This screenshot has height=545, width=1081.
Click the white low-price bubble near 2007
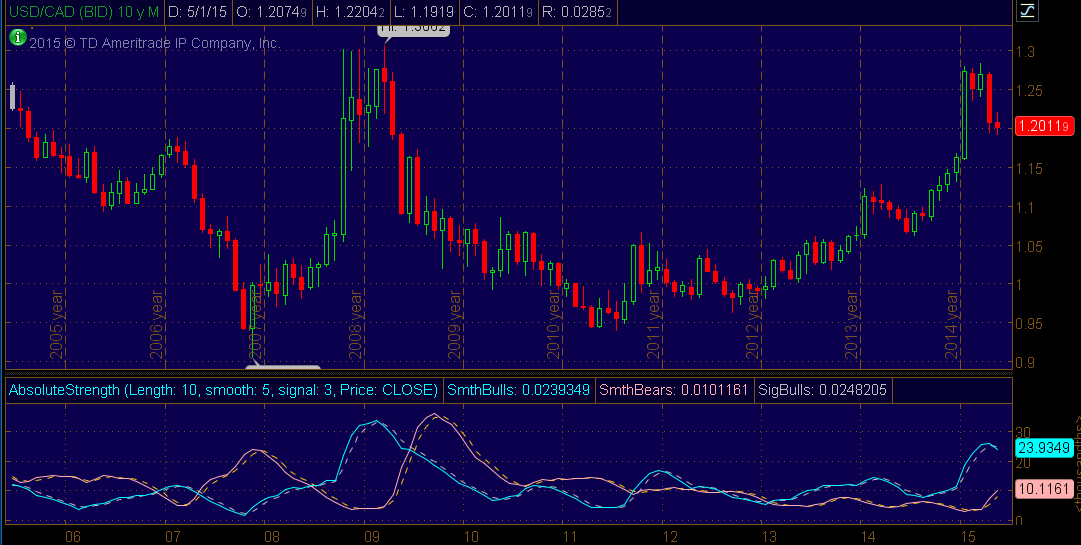coord(285,369)
